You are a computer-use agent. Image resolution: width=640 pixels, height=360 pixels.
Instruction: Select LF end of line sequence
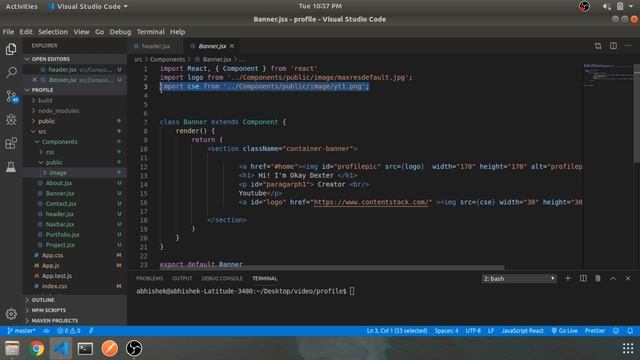pyautogui.click(x=491, y=331)
